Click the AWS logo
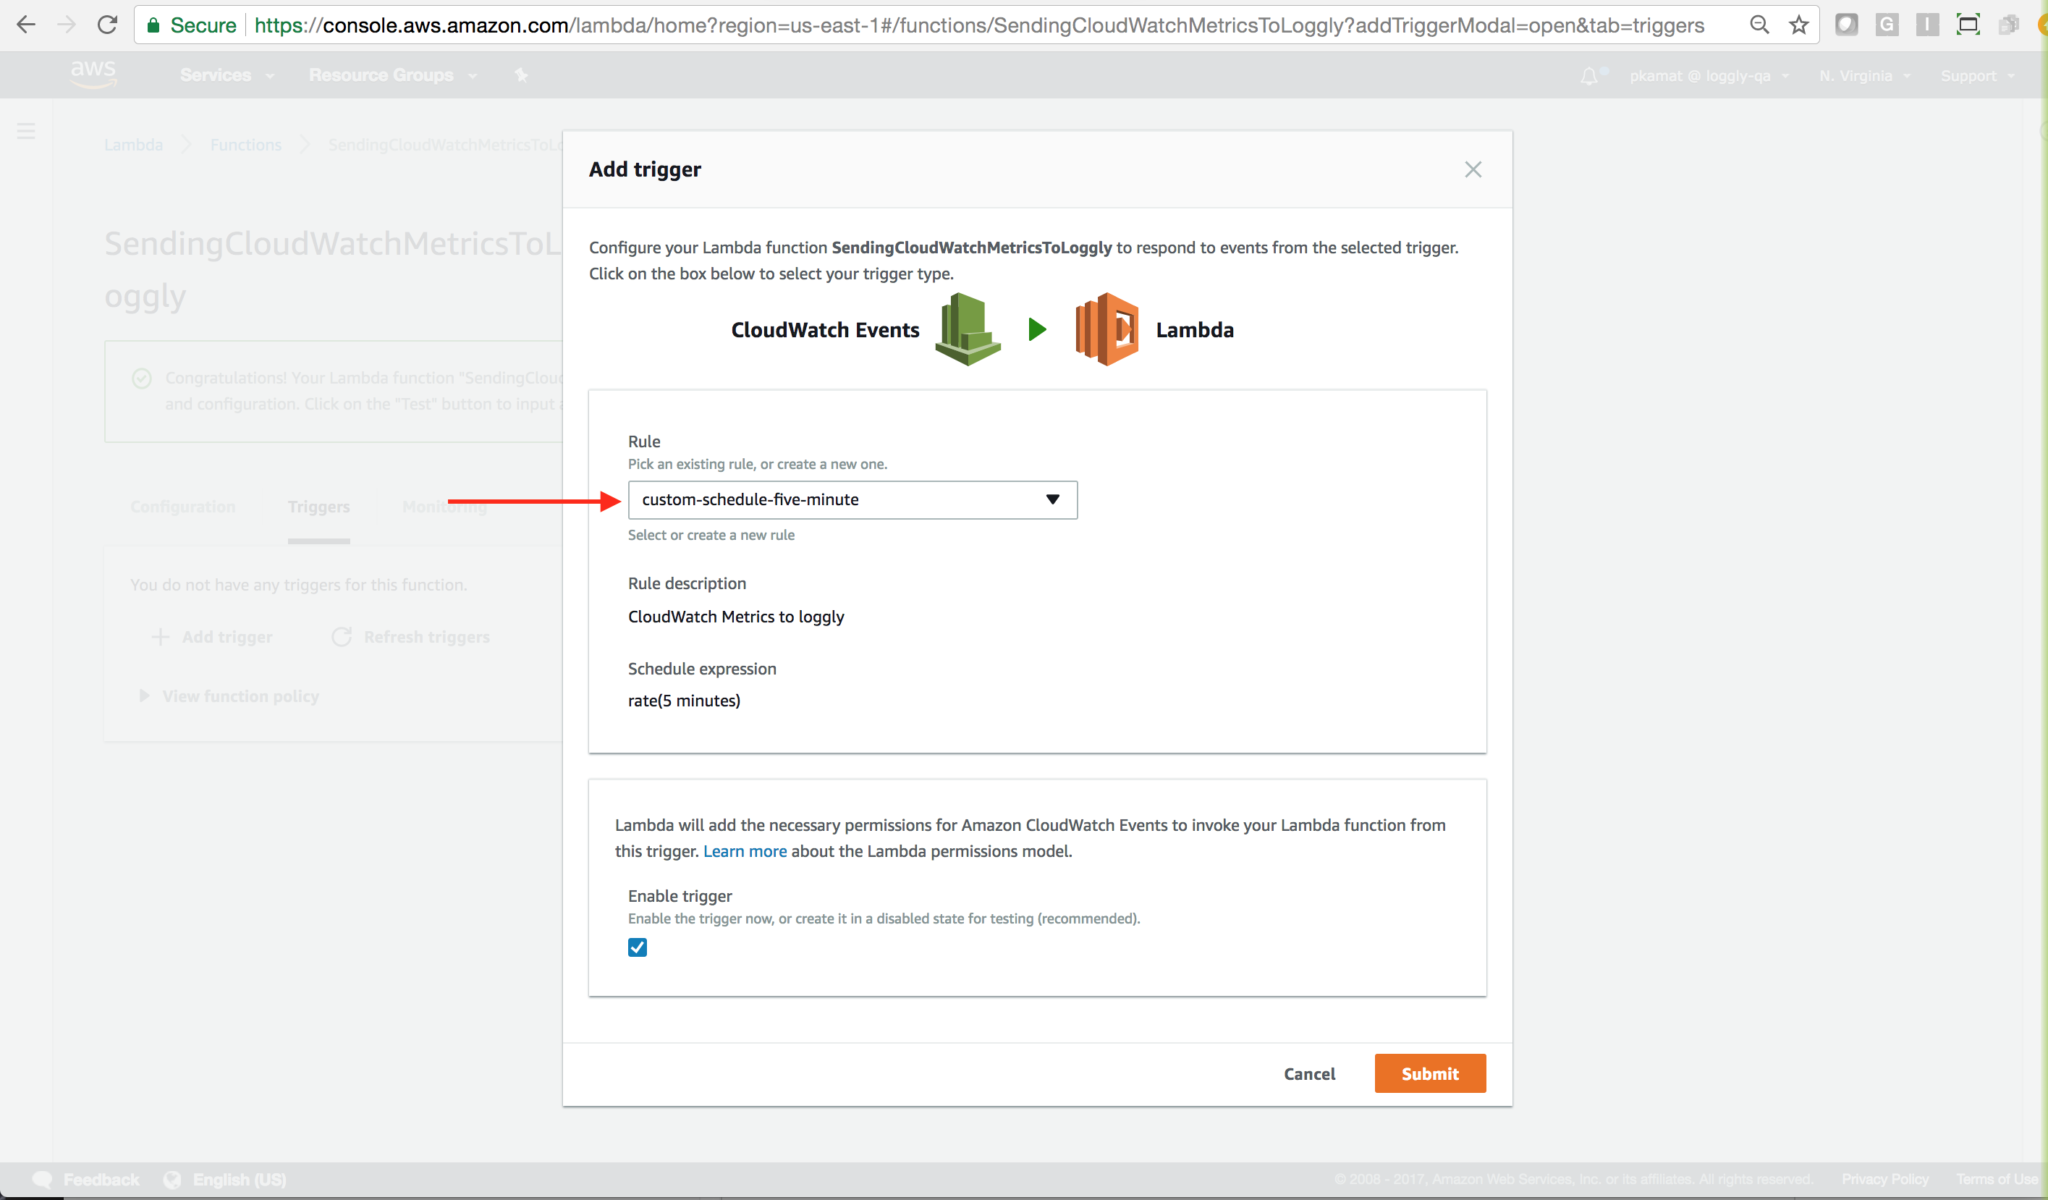The height and width of the screenshot is (1200, 2048). 93,73
